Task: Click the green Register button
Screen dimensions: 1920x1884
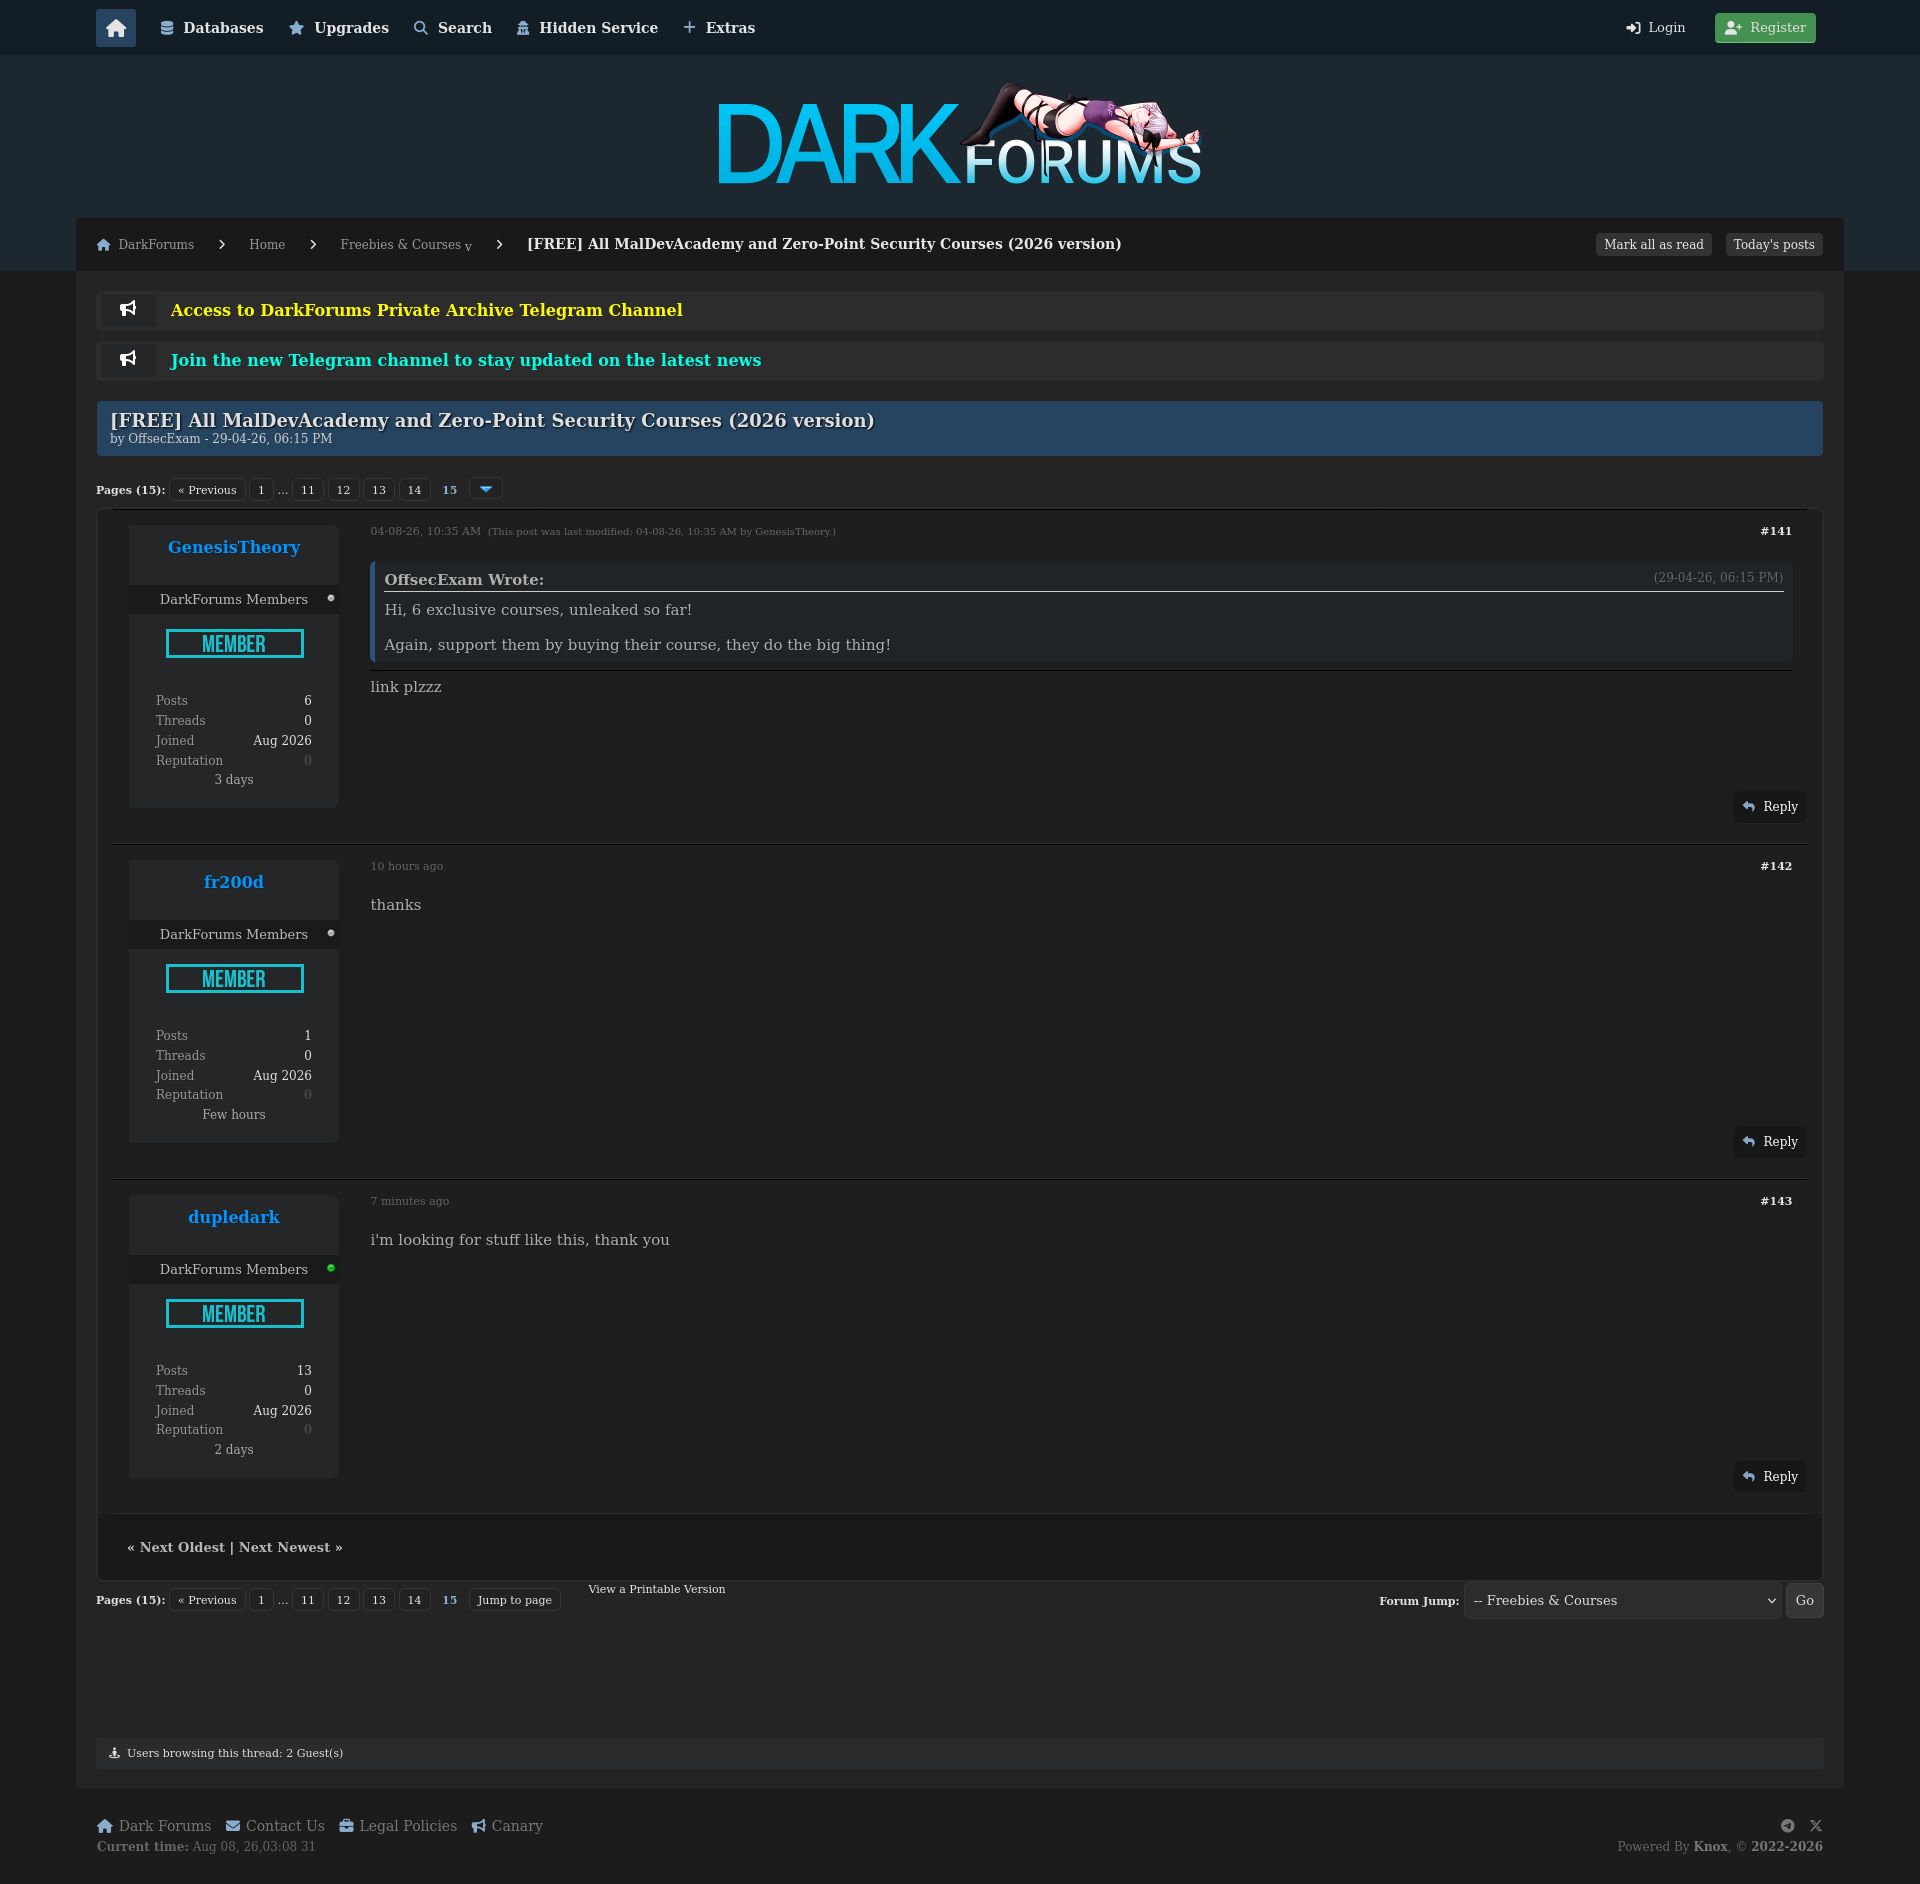Action: [x=1765, y=28]
